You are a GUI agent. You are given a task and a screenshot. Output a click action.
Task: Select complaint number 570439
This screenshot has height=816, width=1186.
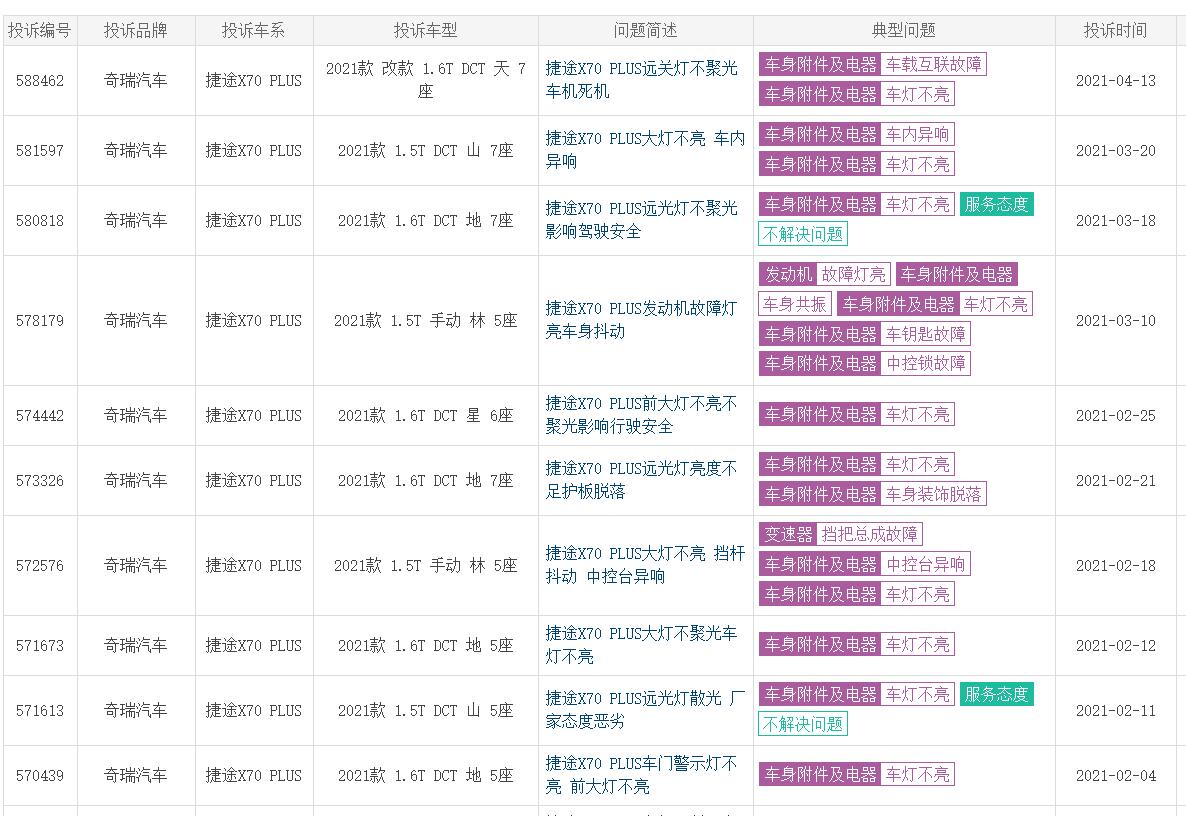[x=40, y=776]
